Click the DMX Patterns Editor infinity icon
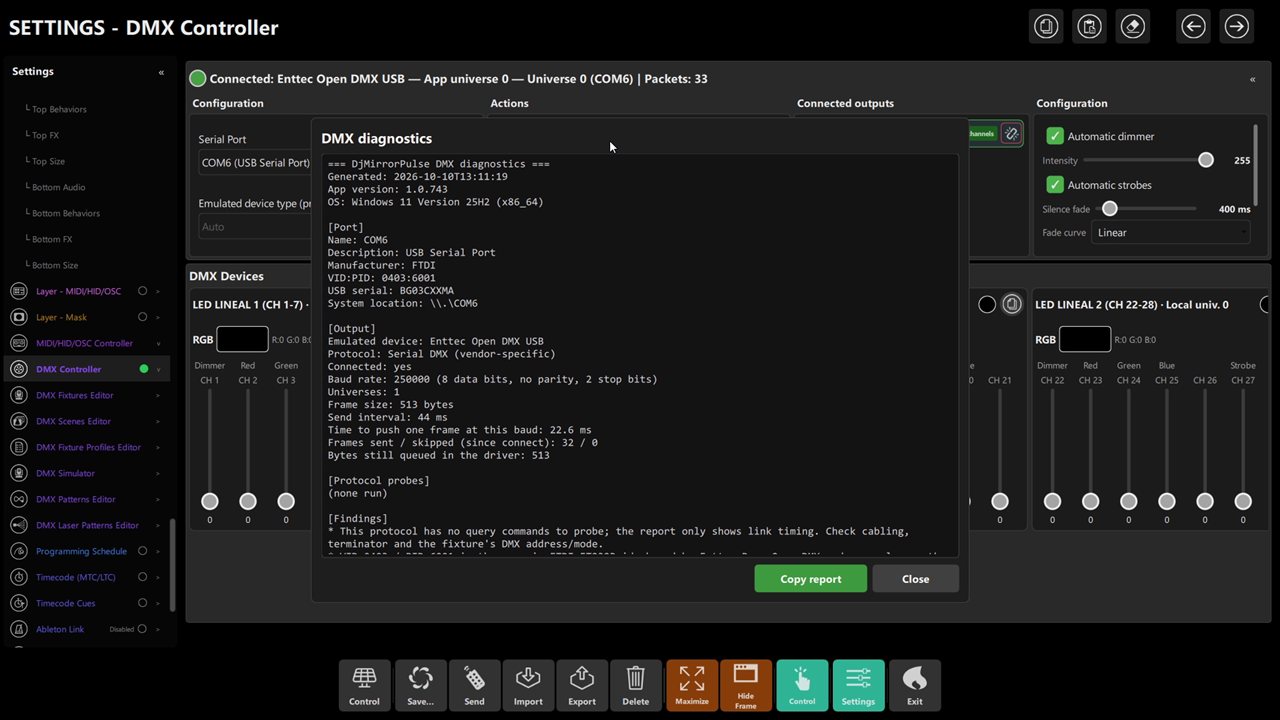Viewport: 1280px width, 720px height. click(18, 499)
